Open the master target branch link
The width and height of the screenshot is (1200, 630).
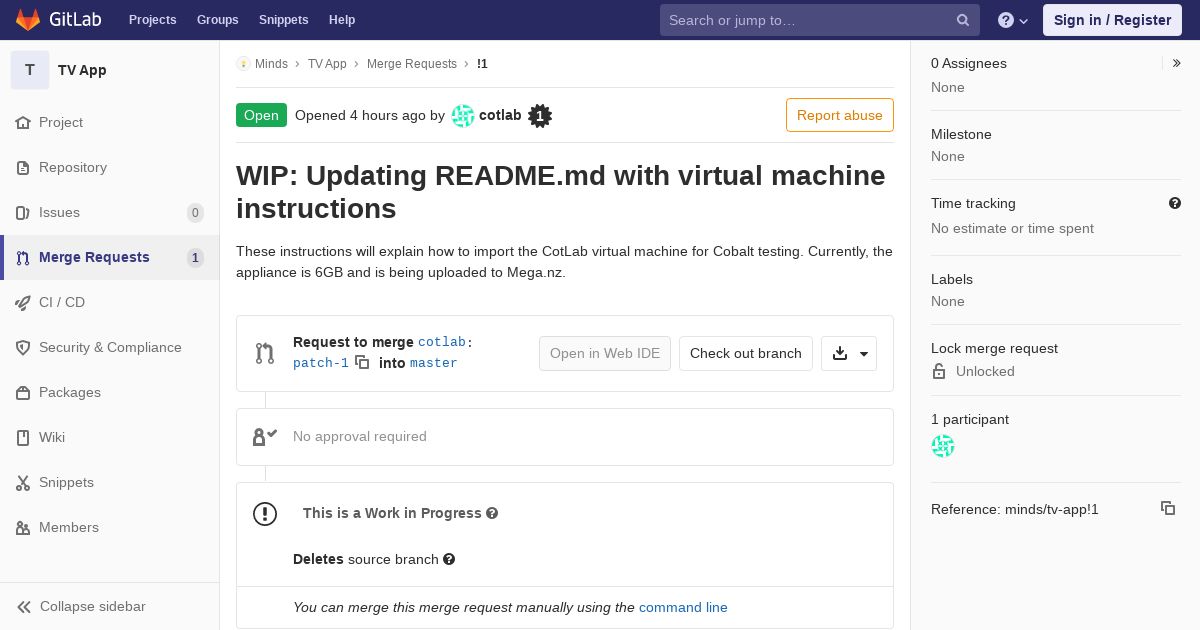(x=434, y=363)
